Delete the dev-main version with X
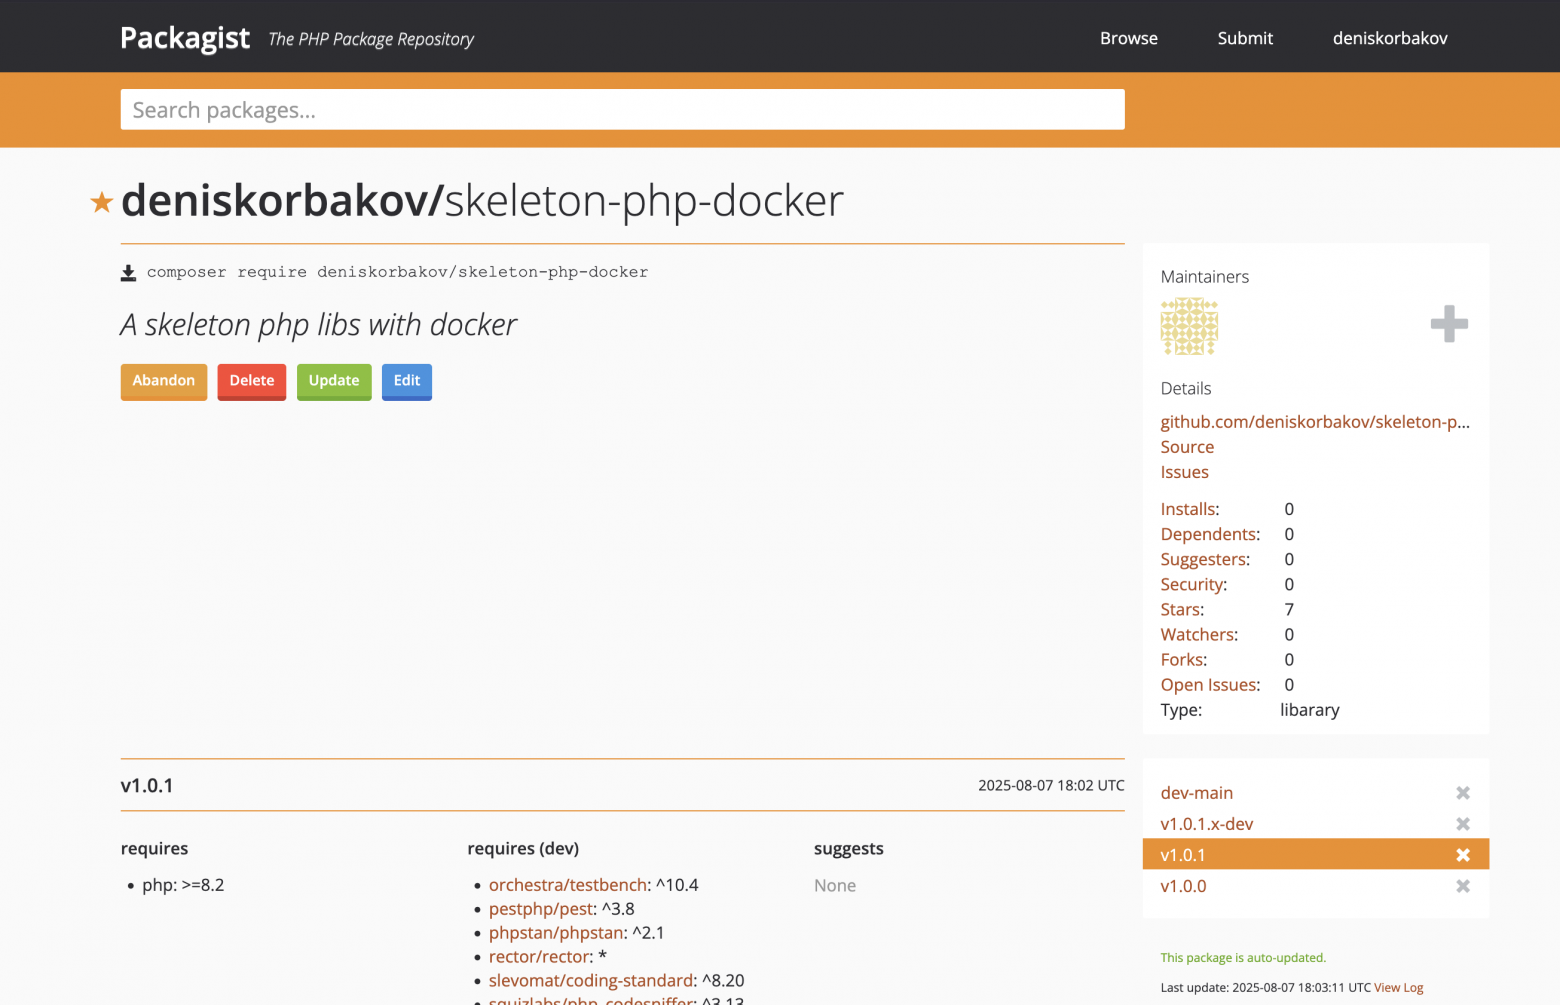This screenshot has width=1560, height=1005. [x=1463, y=793]
